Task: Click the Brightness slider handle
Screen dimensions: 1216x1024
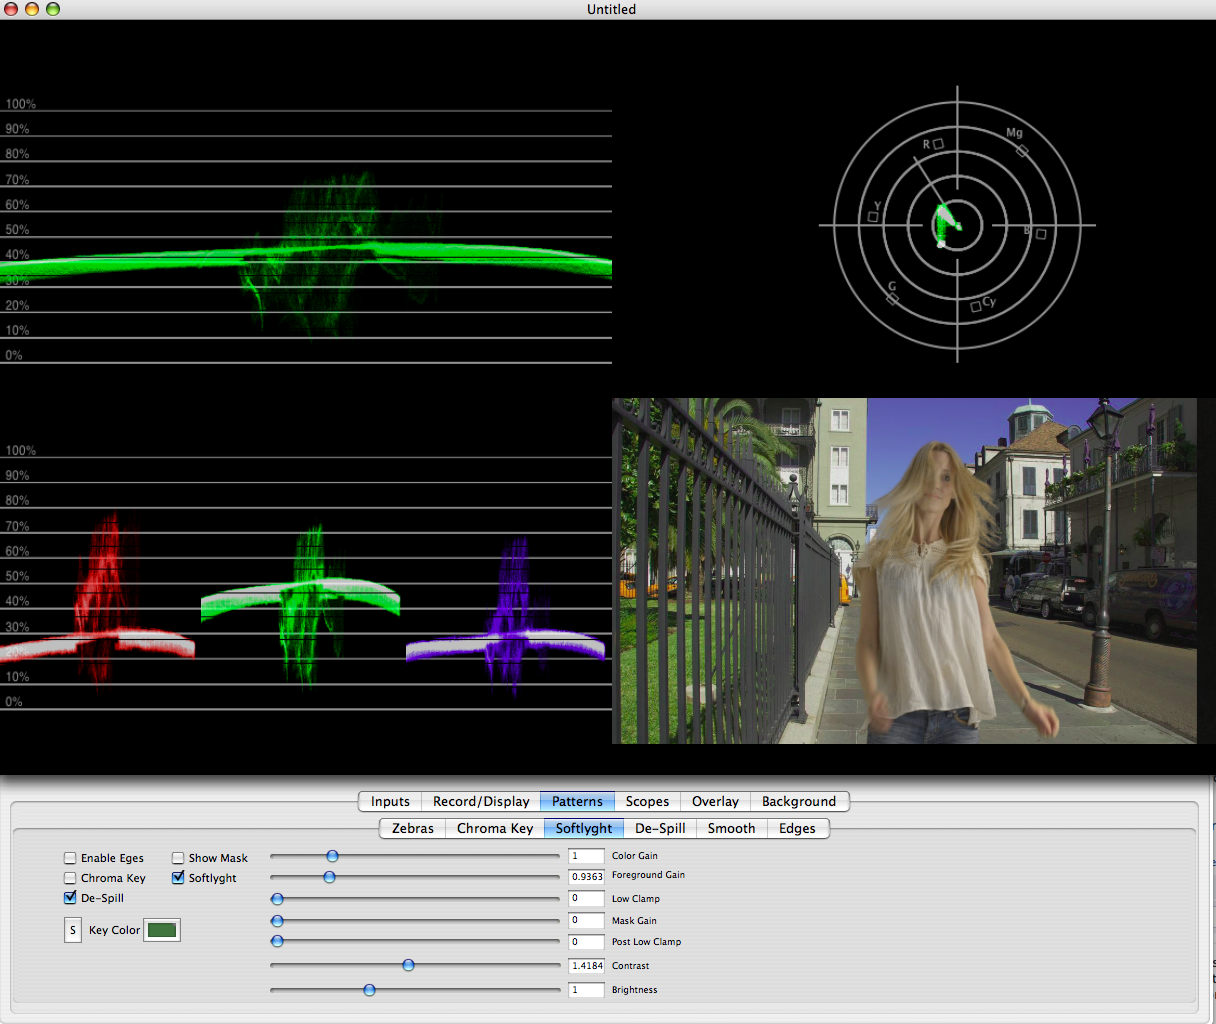Action: [369, 990]
